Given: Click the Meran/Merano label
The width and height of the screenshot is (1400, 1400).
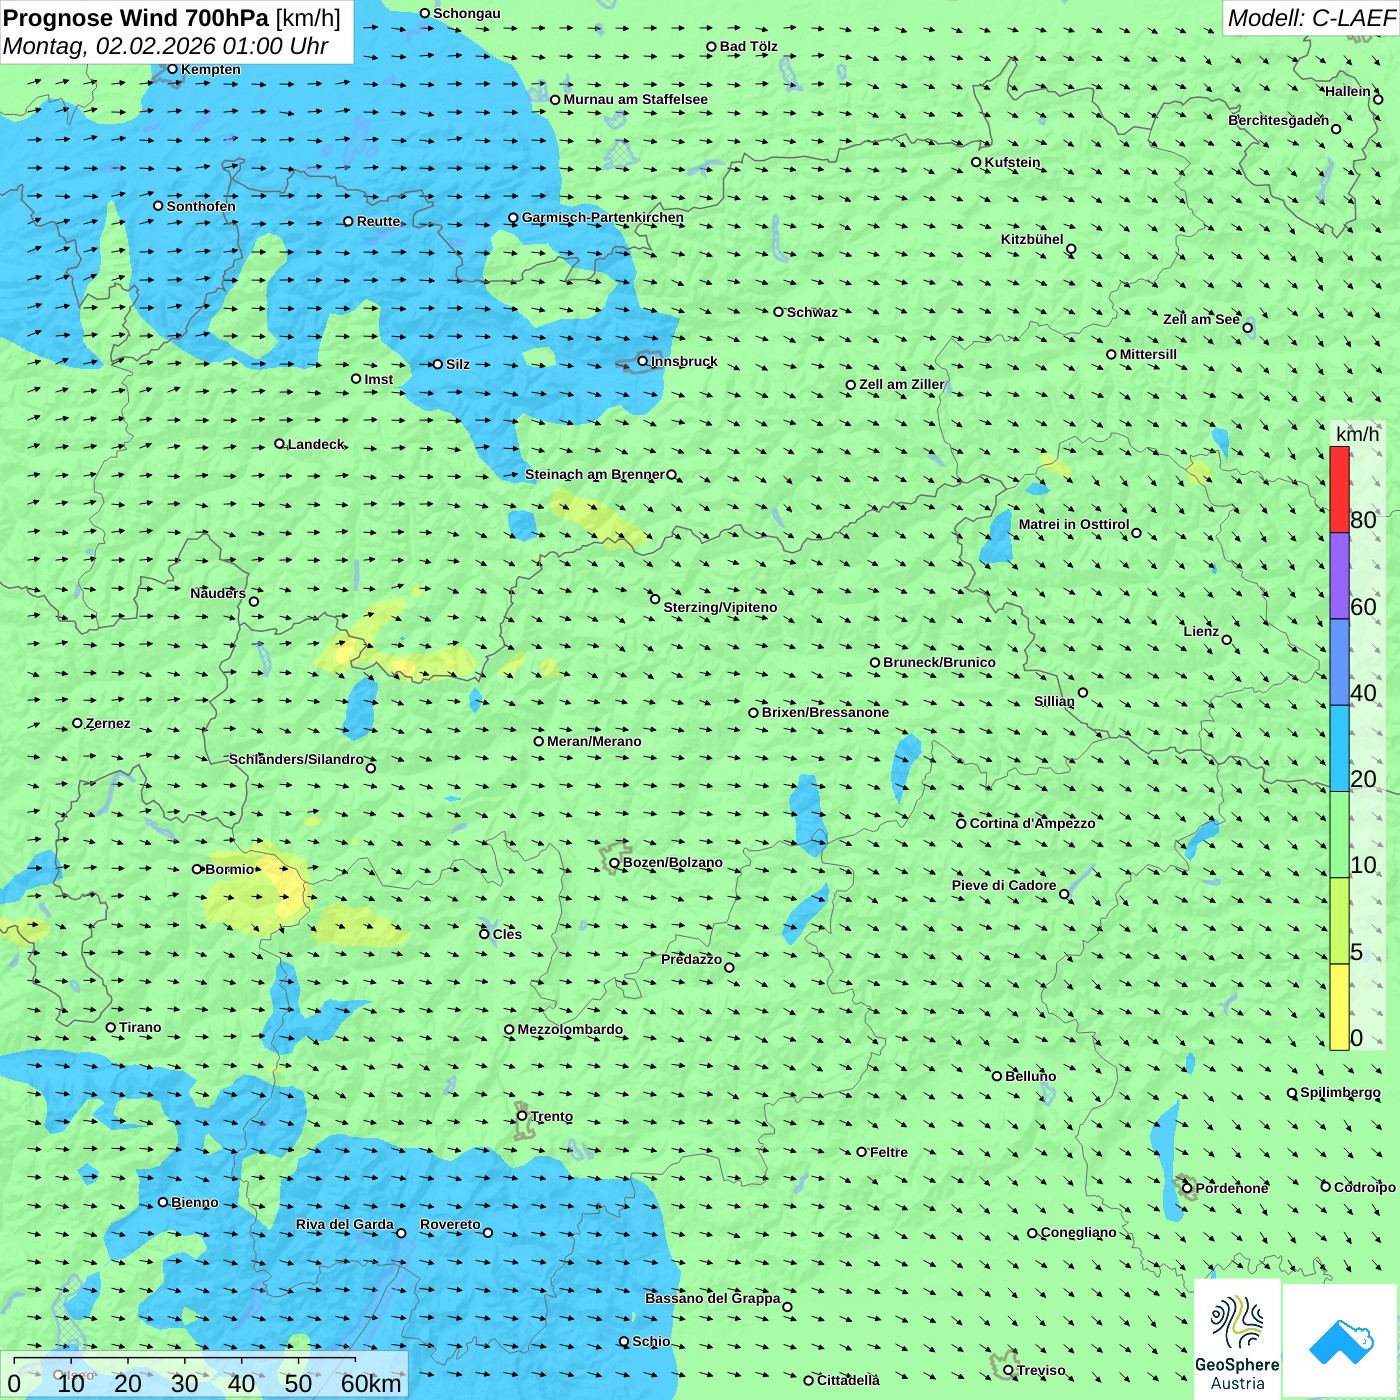Looking at the screenshot, I should (x=594, y=741).
